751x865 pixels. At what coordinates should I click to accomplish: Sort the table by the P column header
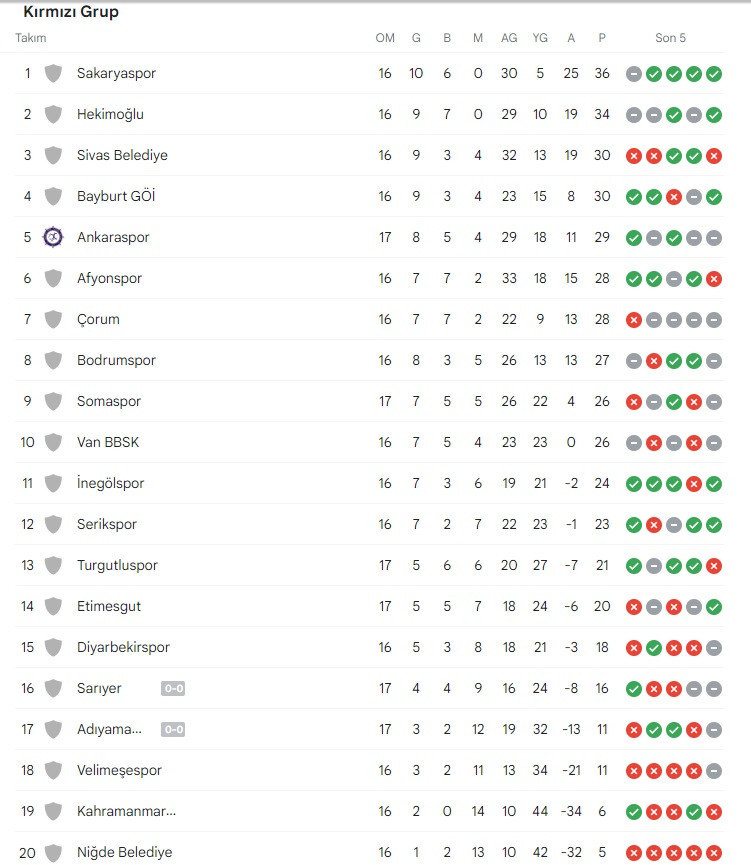pyautogui.click(x=602, y=38)
